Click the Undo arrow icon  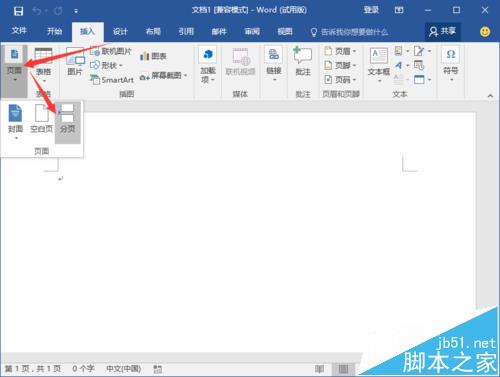[x=37, y=11]
